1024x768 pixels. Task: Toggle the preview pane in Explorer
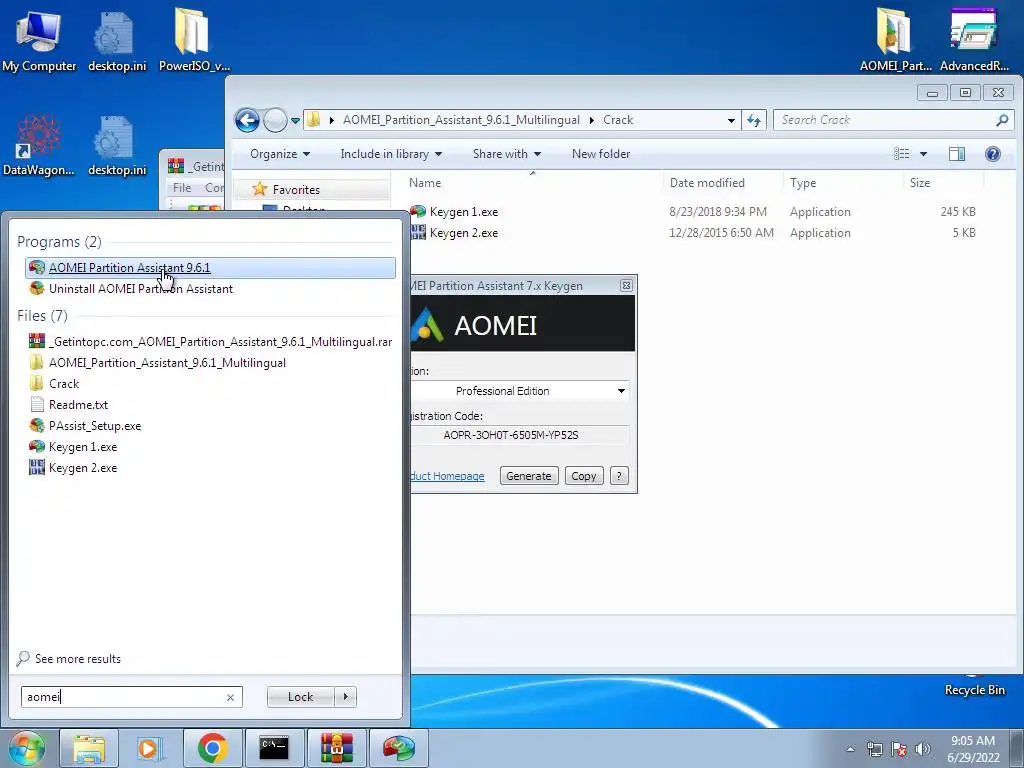[x=957, y=154]
